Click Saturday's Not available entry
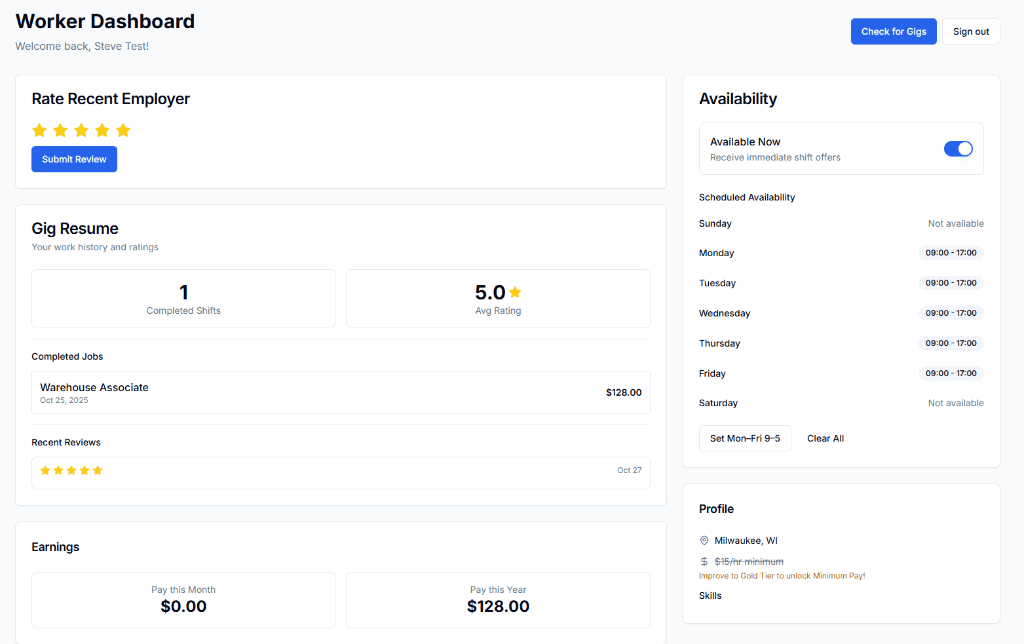This screenshot has height=644, width=1024. (x=956, y=403)
